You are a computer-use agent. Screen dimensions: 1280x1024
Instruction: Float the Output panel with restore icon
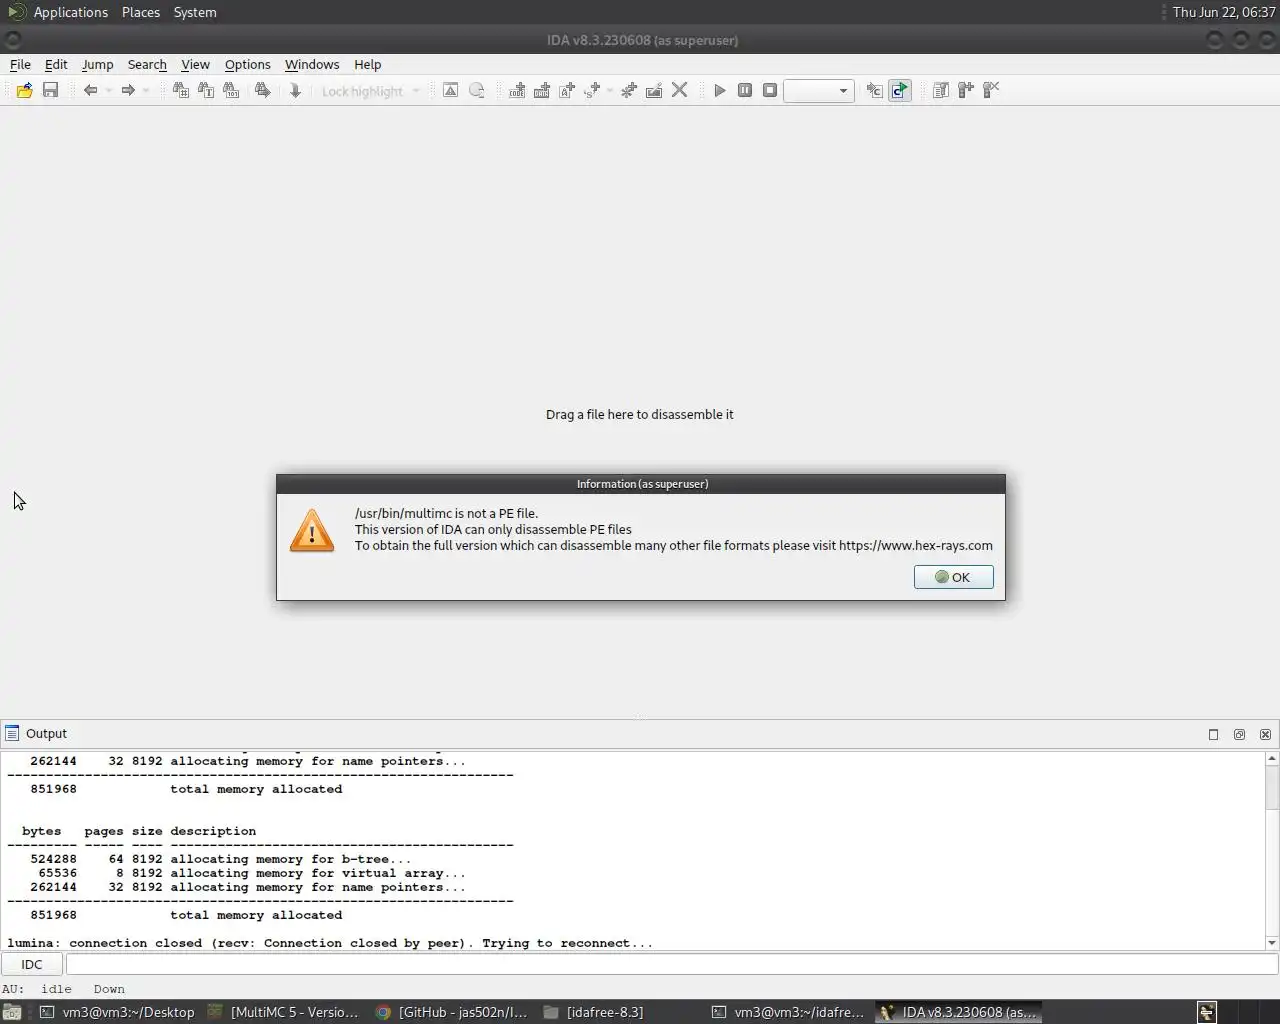(x=1239, y=734)
